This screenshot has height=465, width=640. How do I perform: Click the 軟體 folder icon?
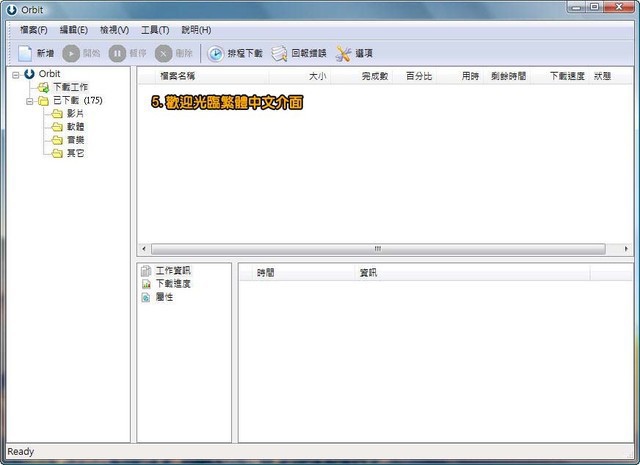point(57,127)
